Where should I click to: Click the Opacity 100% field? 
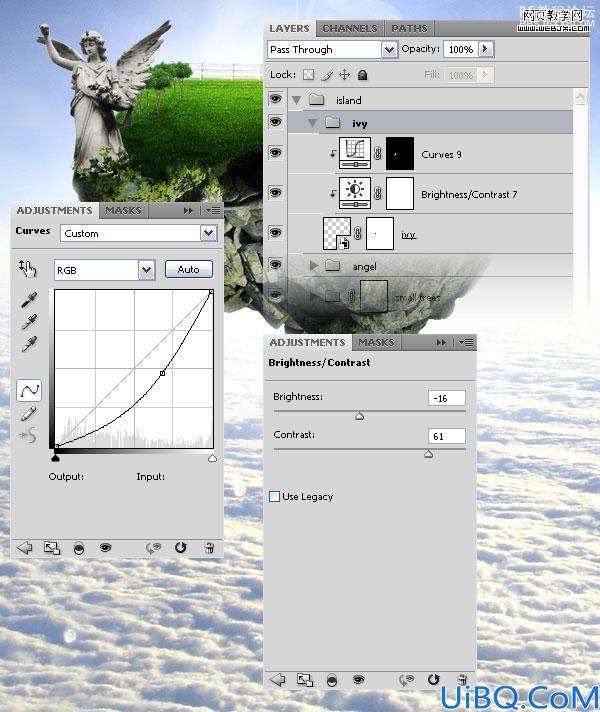tap(461, 49)
